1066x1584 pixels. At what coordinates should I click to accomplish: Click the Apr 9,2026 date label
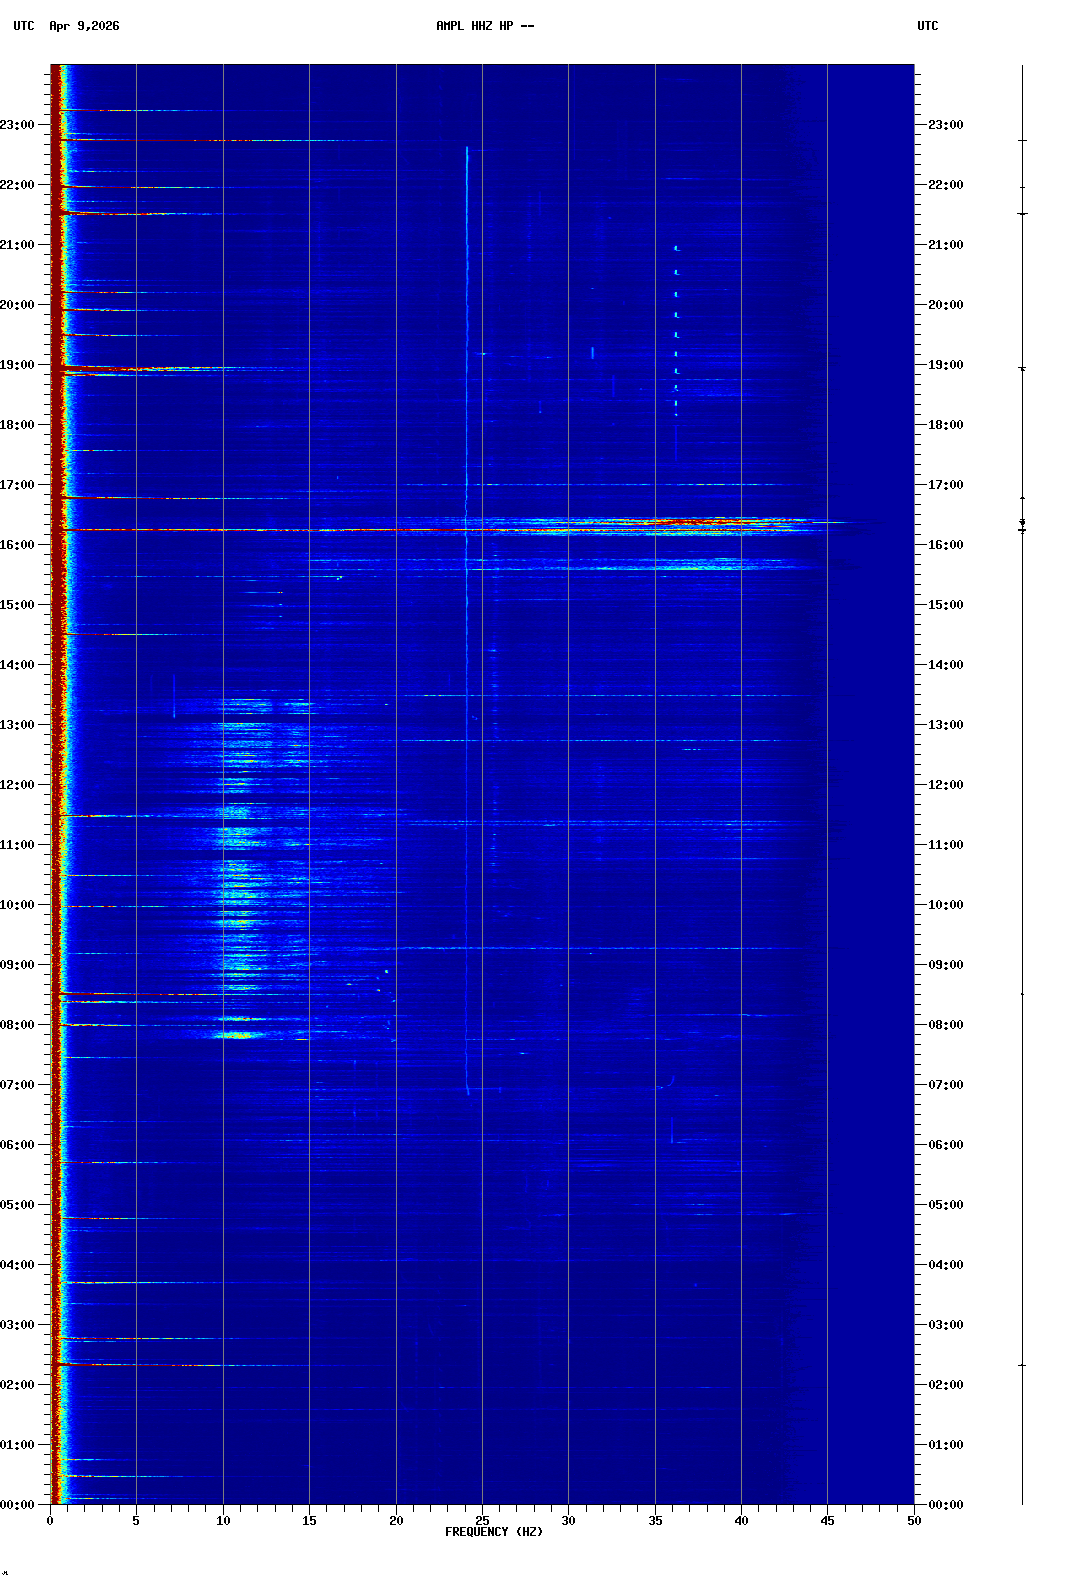pos(84,26)
